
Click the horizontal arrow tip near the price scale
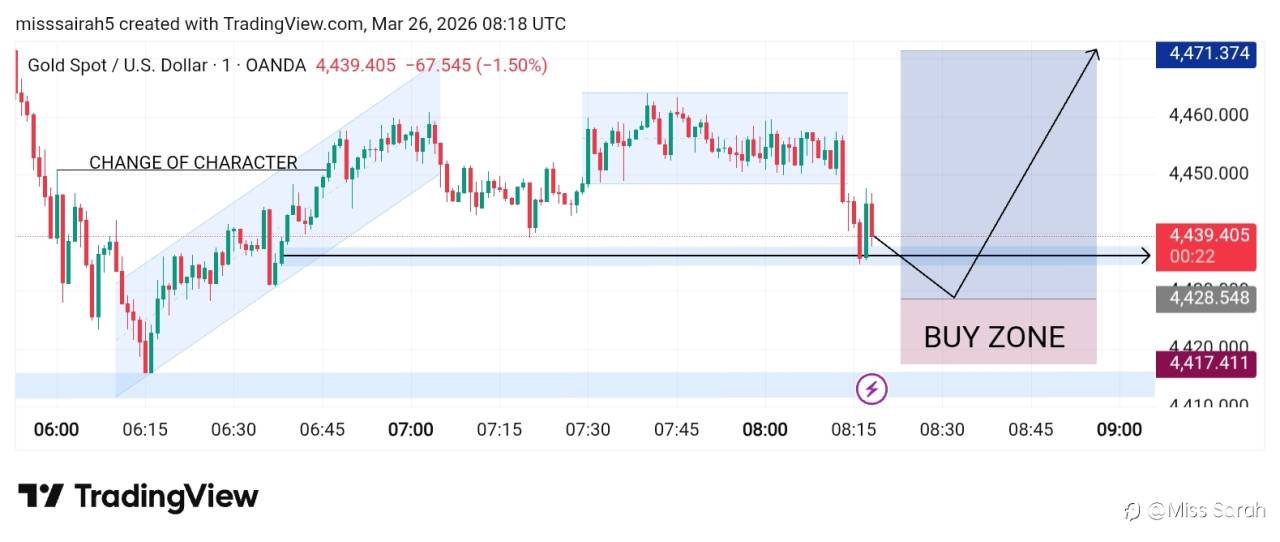1146,258
